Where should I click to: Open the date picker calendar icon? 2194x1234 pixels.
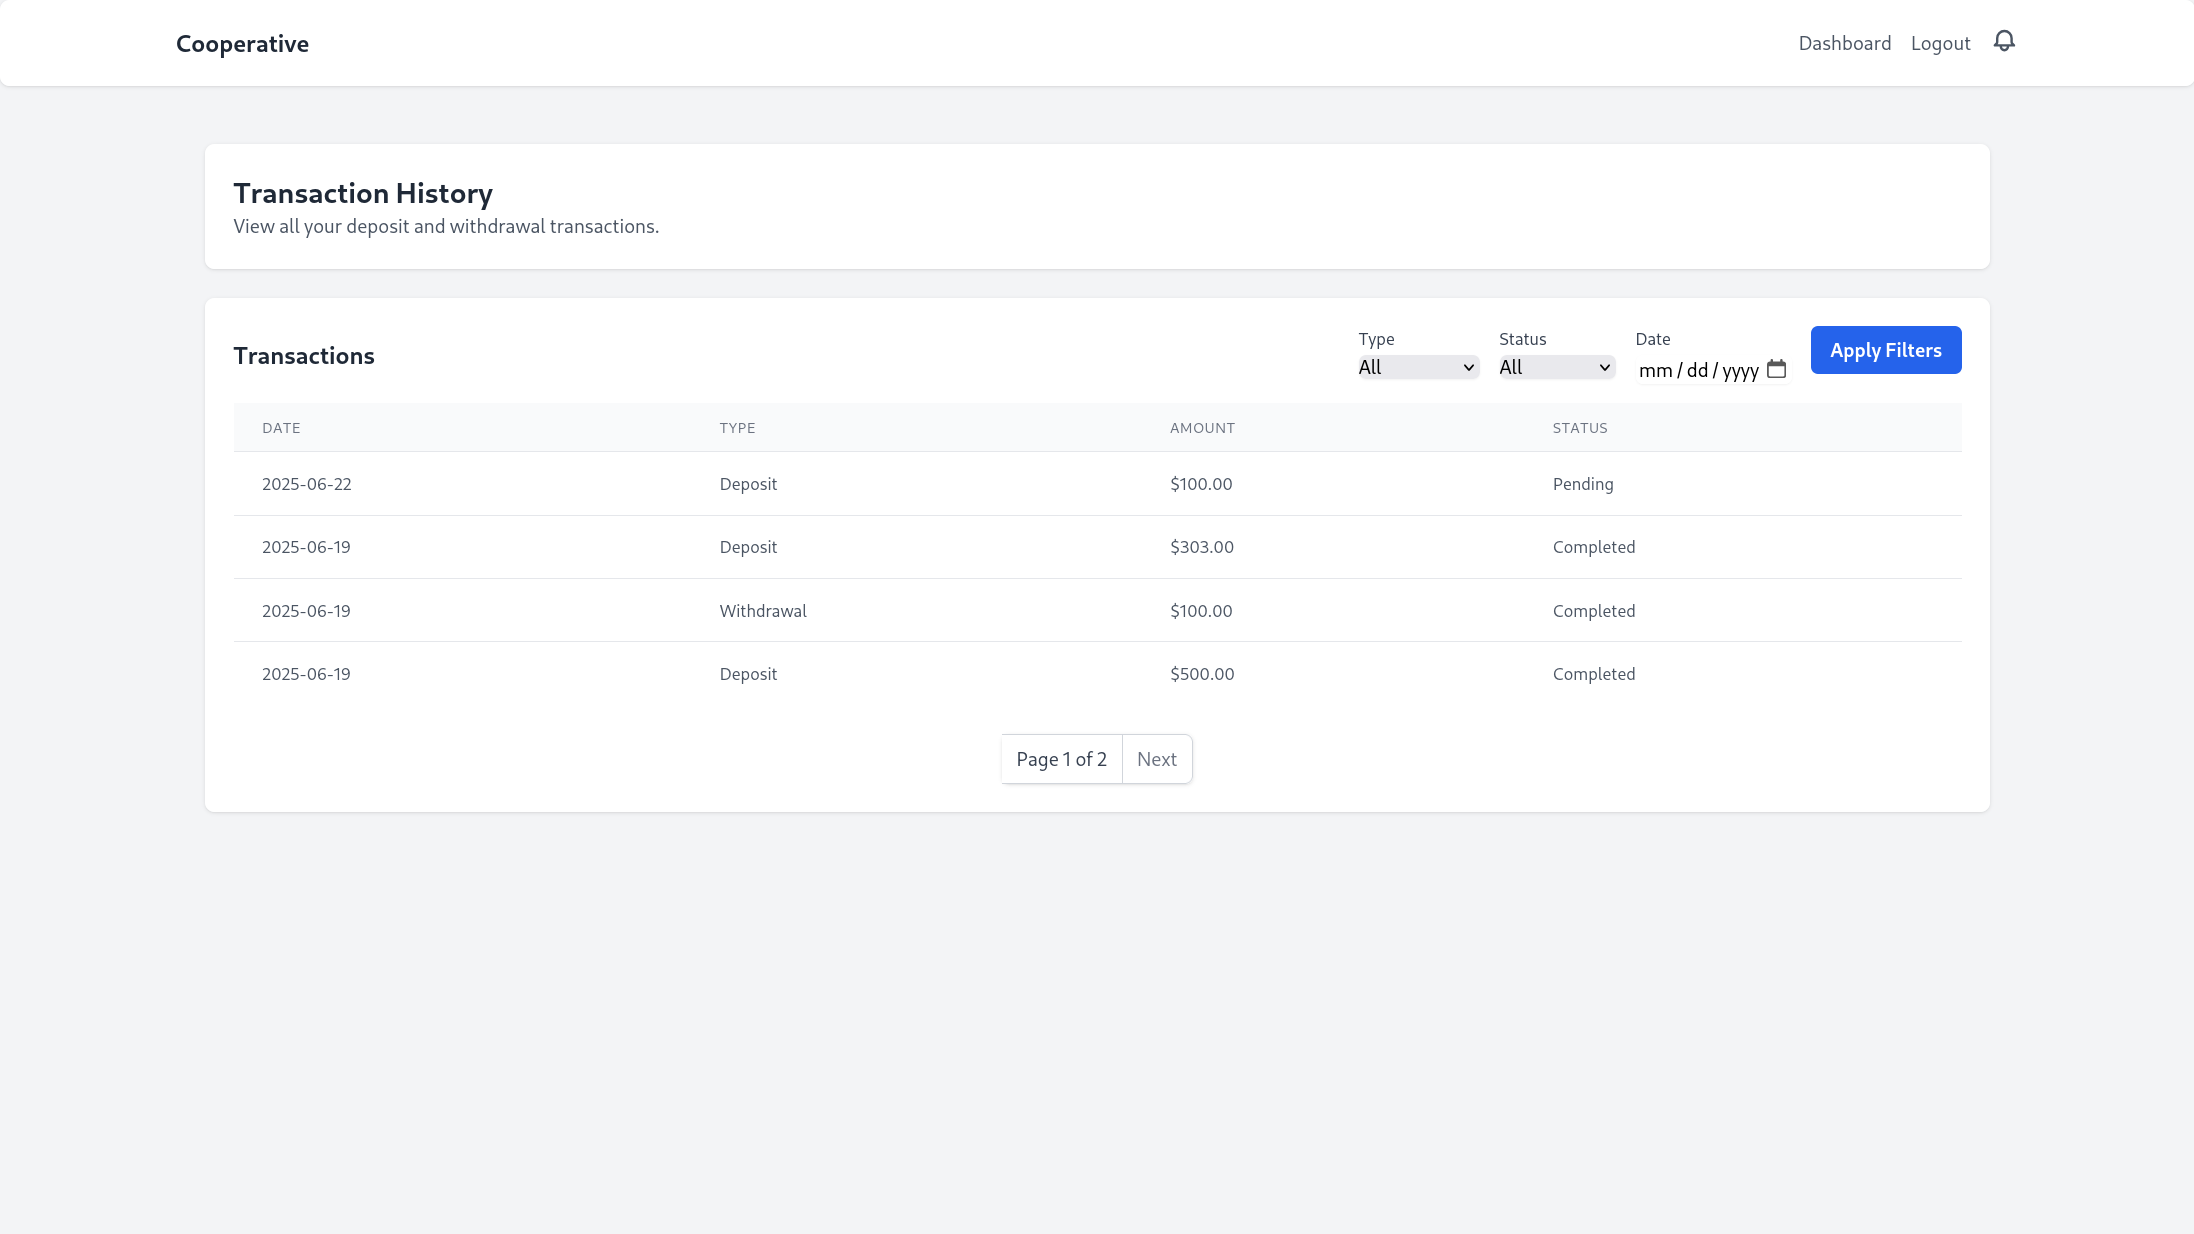coord(1776,369)
